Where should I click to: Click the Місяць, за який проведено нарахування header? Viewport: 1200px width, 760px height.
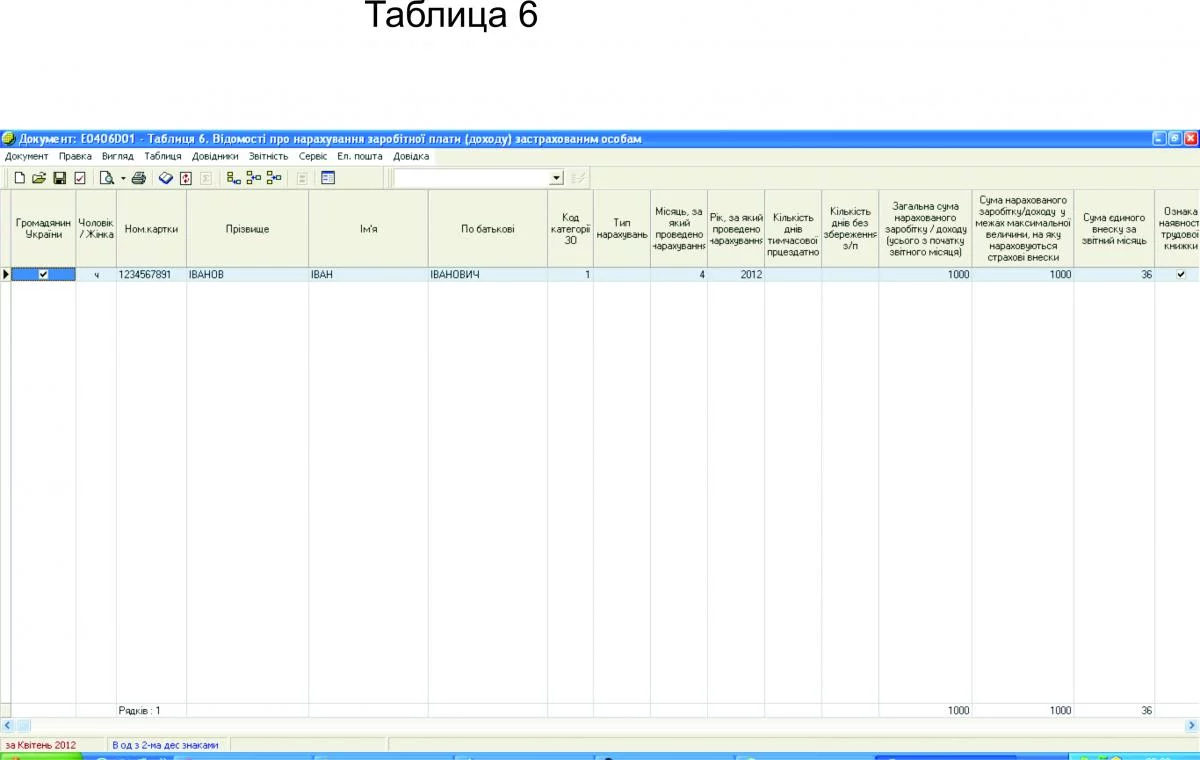pyautogui.click(x=679, y=229)
